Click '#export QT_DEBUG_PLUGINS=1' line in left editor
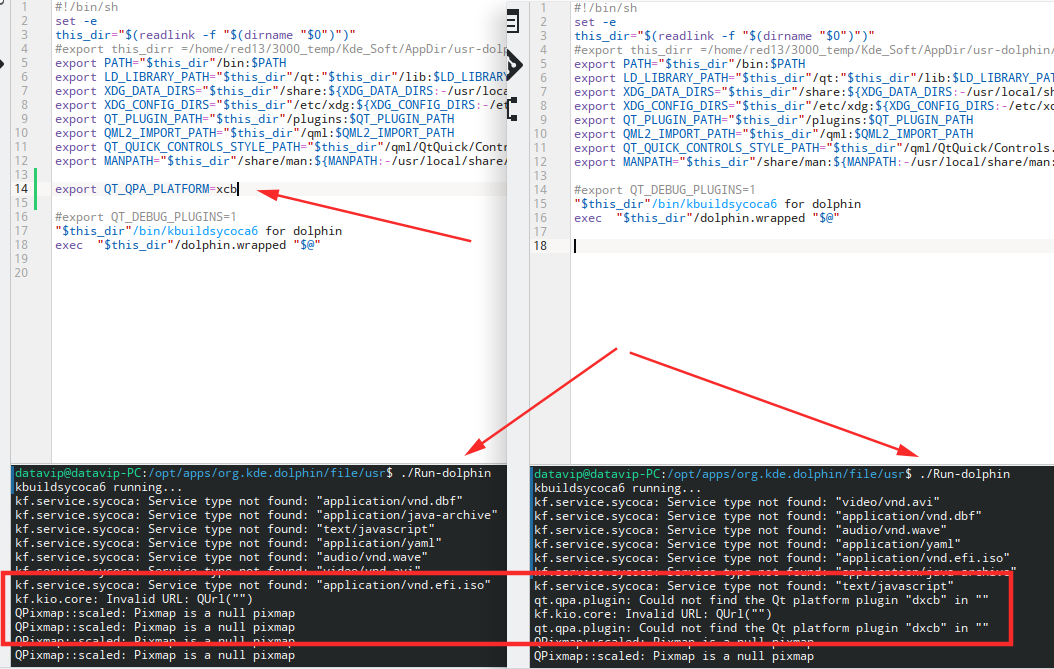The height and width of the screenshot is (669, 1054). 146,217
